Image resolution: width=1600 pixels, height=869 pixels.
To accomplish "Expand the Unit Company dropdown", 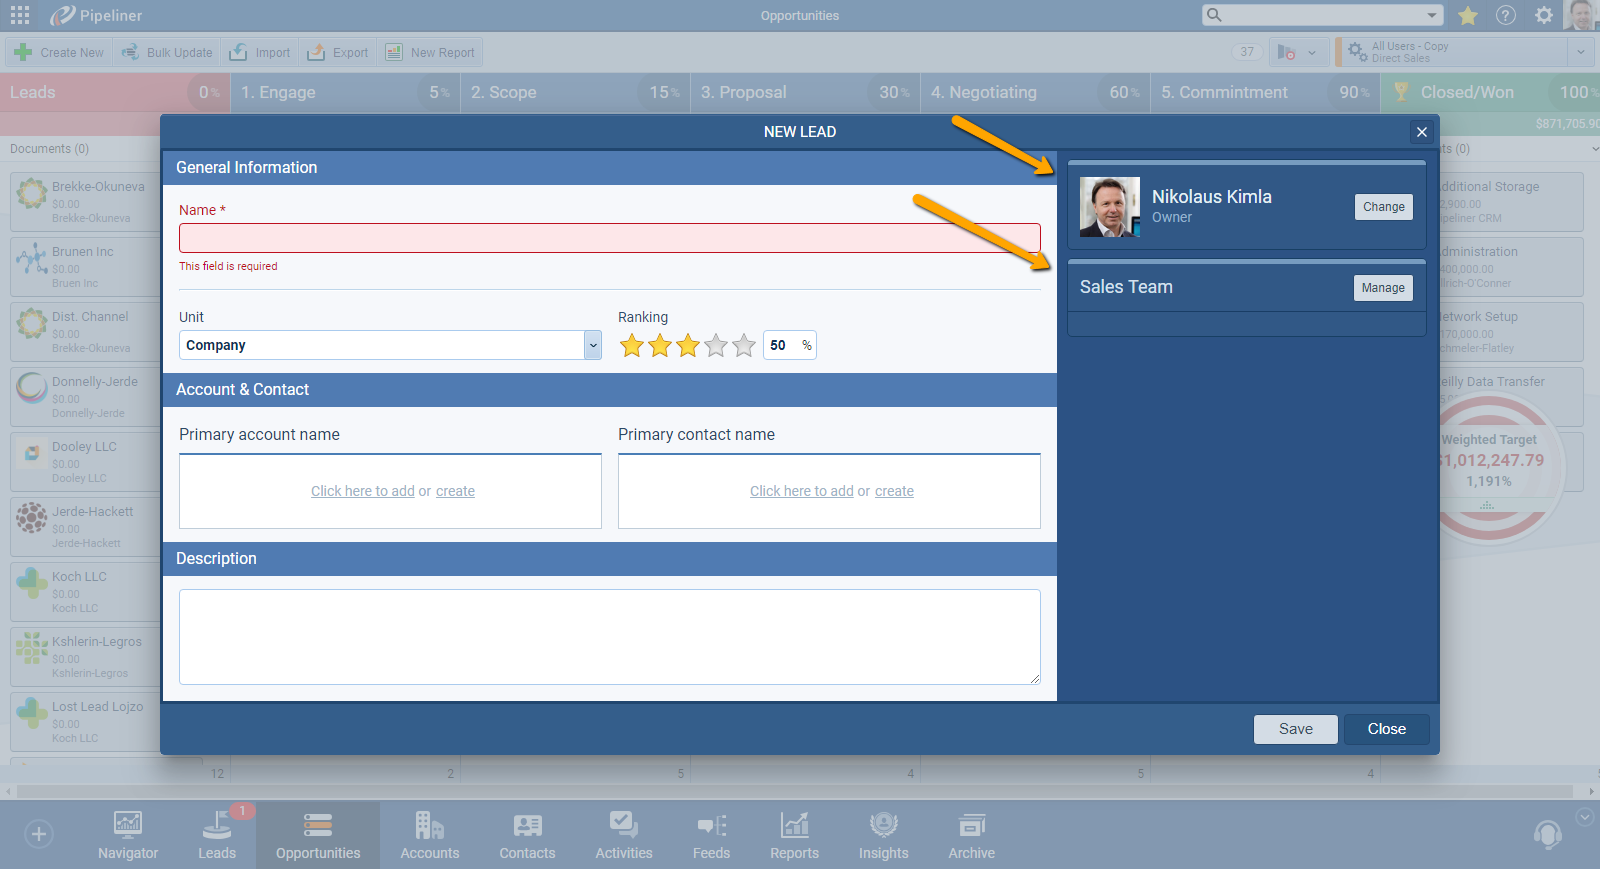I will 593,345.
